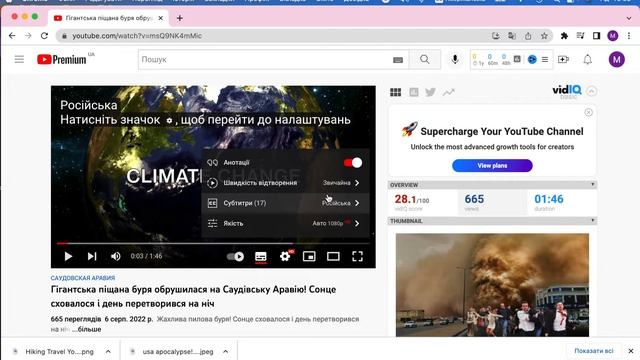Turn off the Анотації toggle
640x360 pixels.
click(x=353, y=163)
